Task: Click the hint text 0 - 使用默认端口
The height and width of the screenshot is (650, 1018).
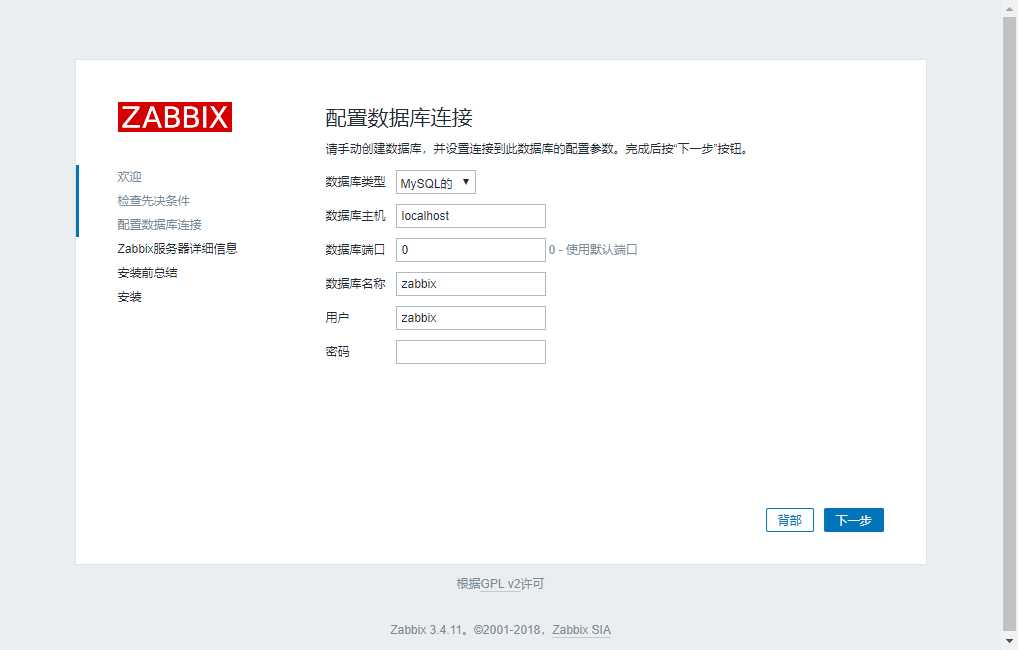Action: click(593, 249)
